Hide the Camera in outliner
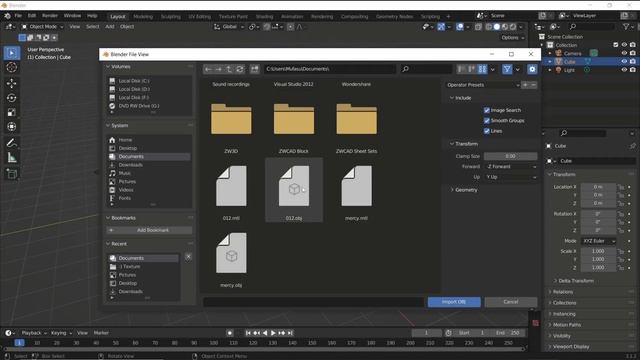Screen dimensions: 640x360 624,53
